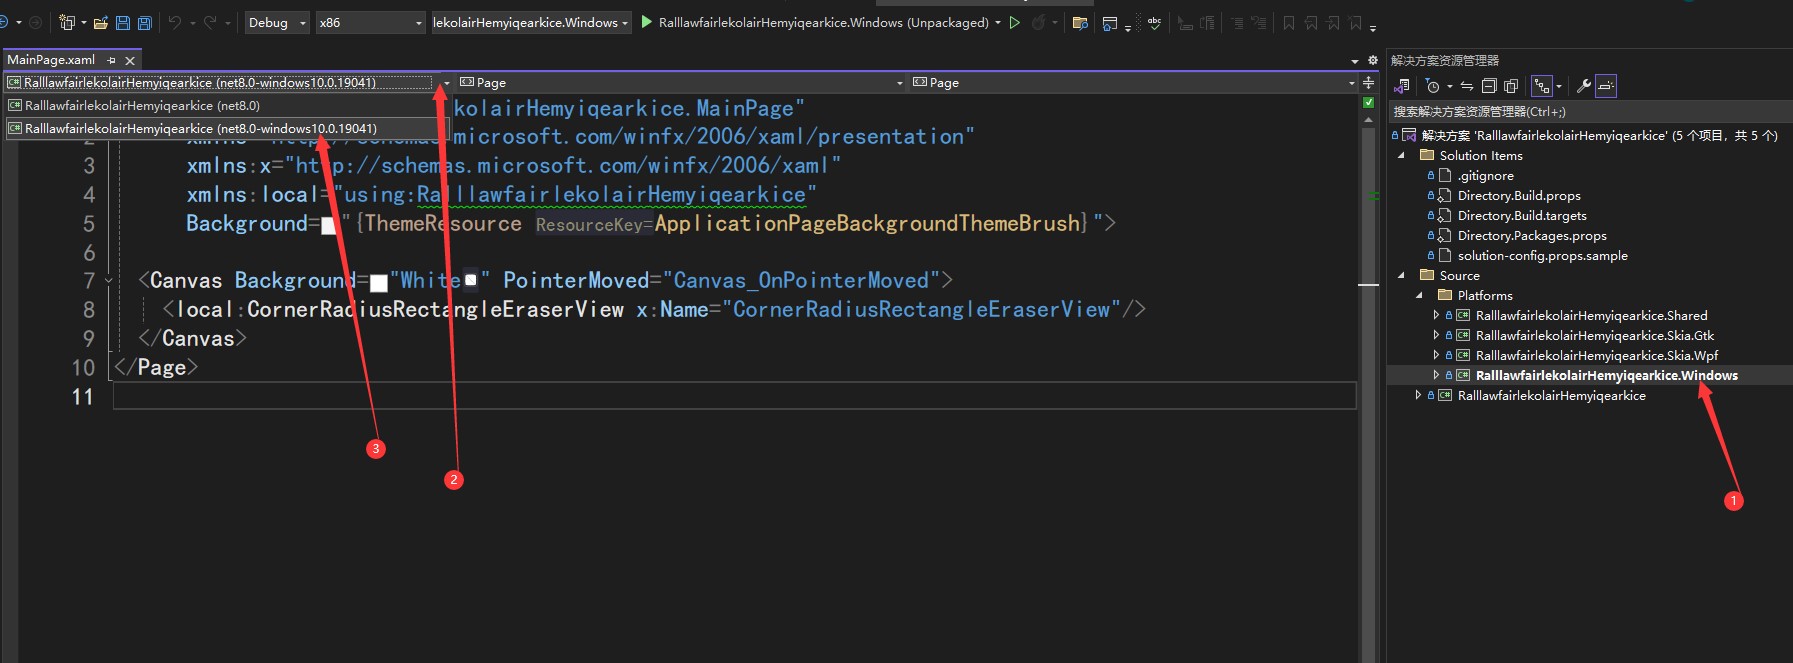
Task: Click the Save All toolbar icon
Action: click(144, 22)
